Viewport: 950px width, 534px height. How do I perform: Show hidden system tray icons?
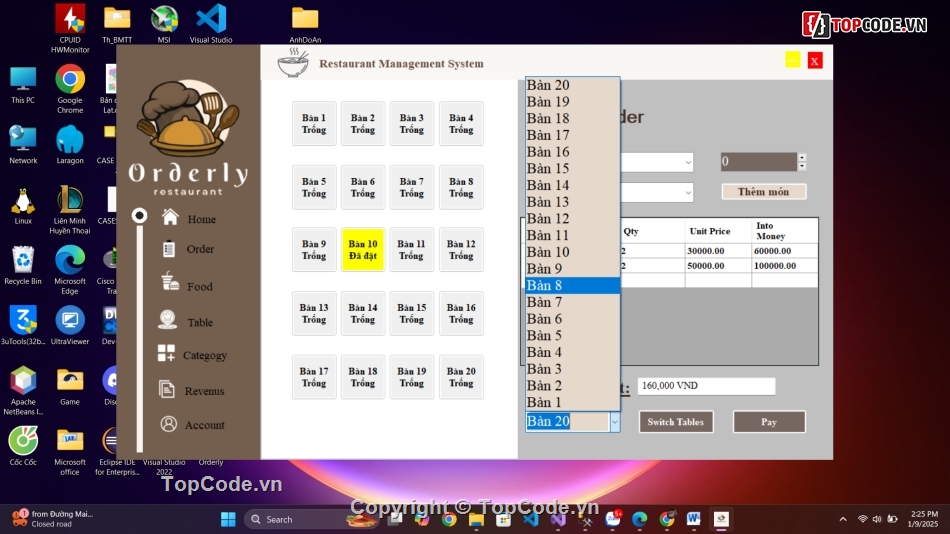click(843, 519)
